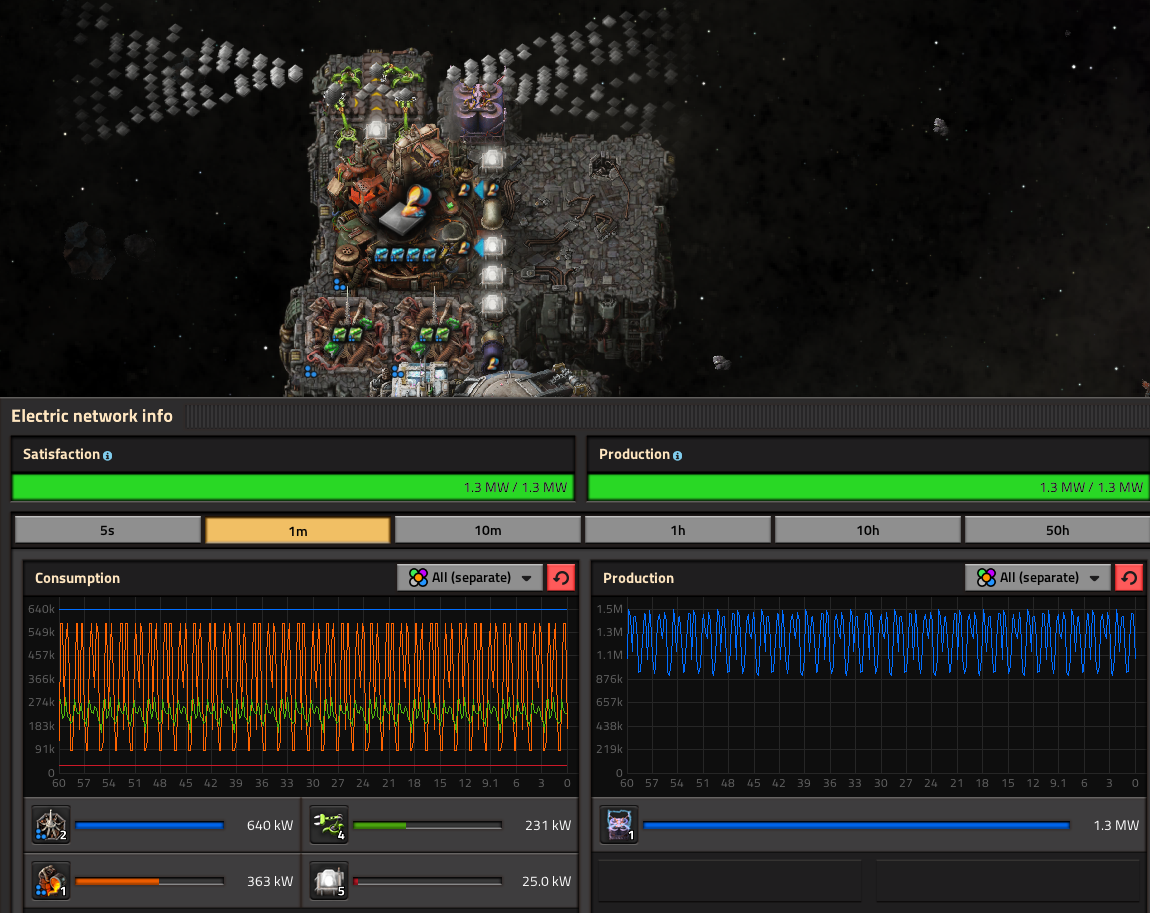Image resolution: width=1150 pixels, height=913 pixels.
Task: Click the 25.0 kW value text
Action: pyautogui.click(x=546, y=881)
